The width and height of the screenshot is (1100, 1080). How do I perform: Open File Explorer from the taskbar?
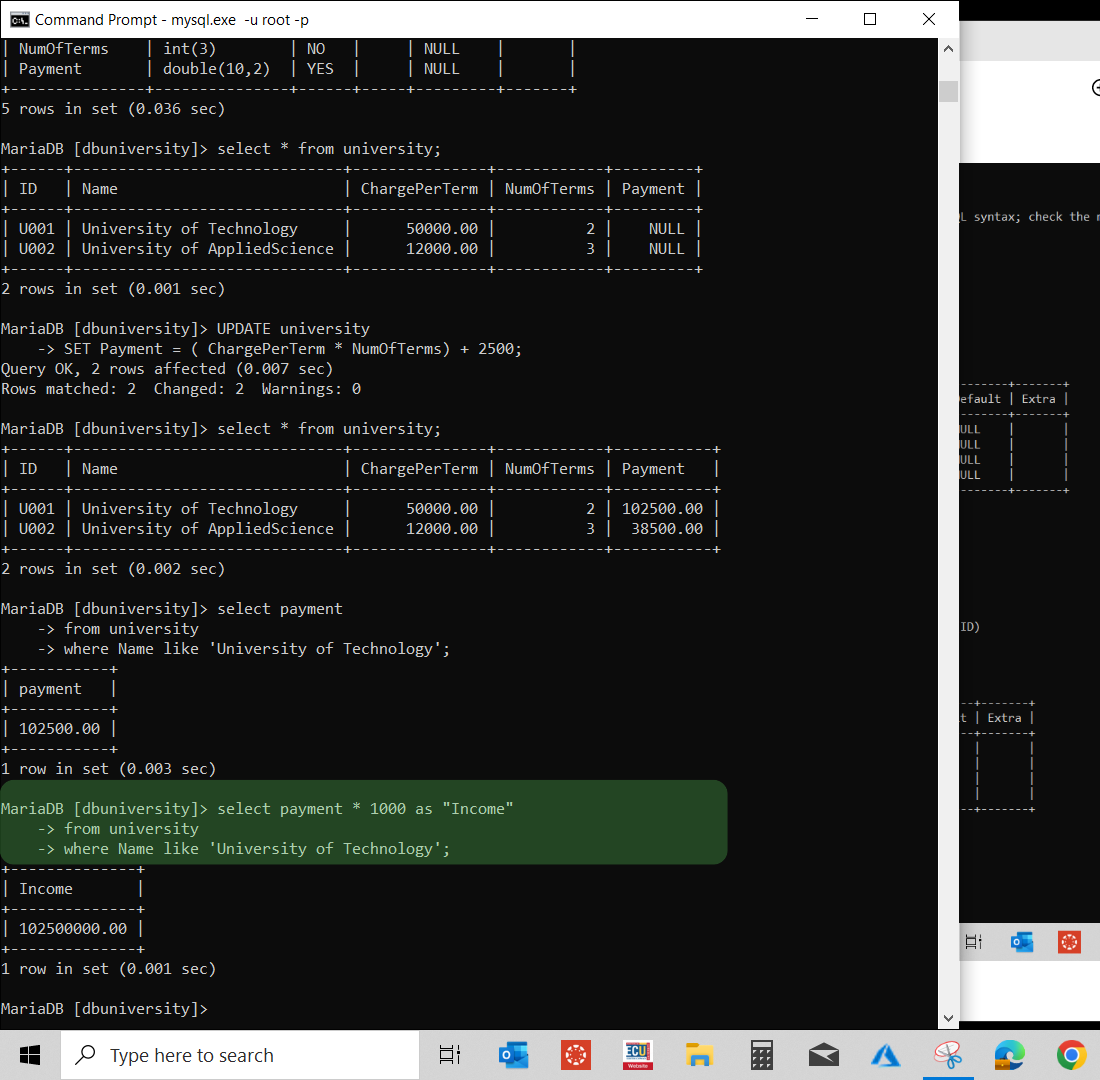(698, 1055)
